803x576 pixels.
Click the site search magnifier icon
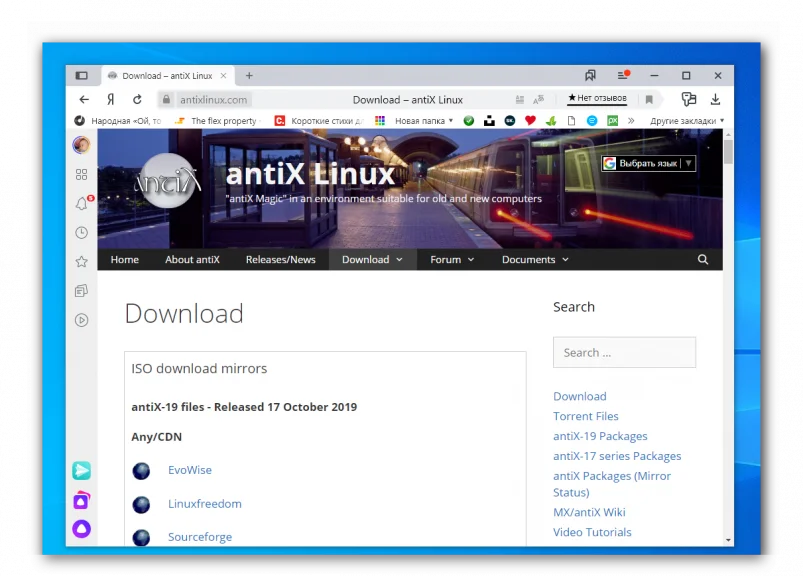[x=703, y=260]
